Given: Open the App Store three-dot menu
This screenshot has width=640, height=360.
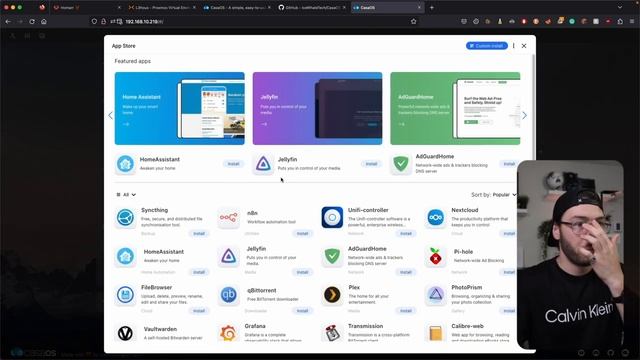Looking at the screenshot, I should click(x=513, y=46).
